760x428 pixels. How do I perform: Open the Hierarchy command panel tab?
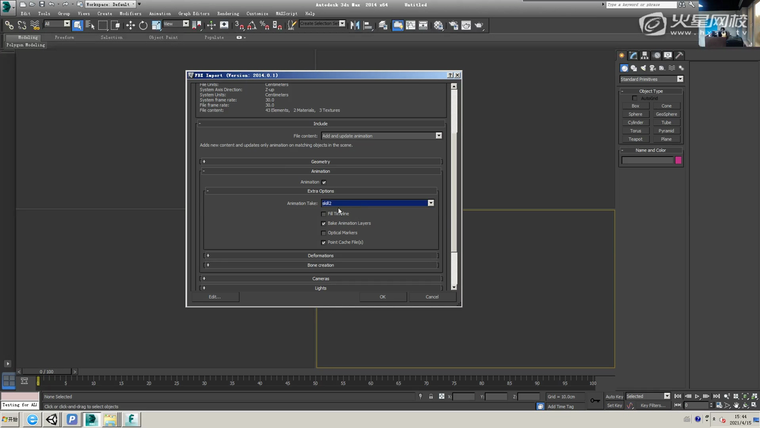tap(645, 56)
